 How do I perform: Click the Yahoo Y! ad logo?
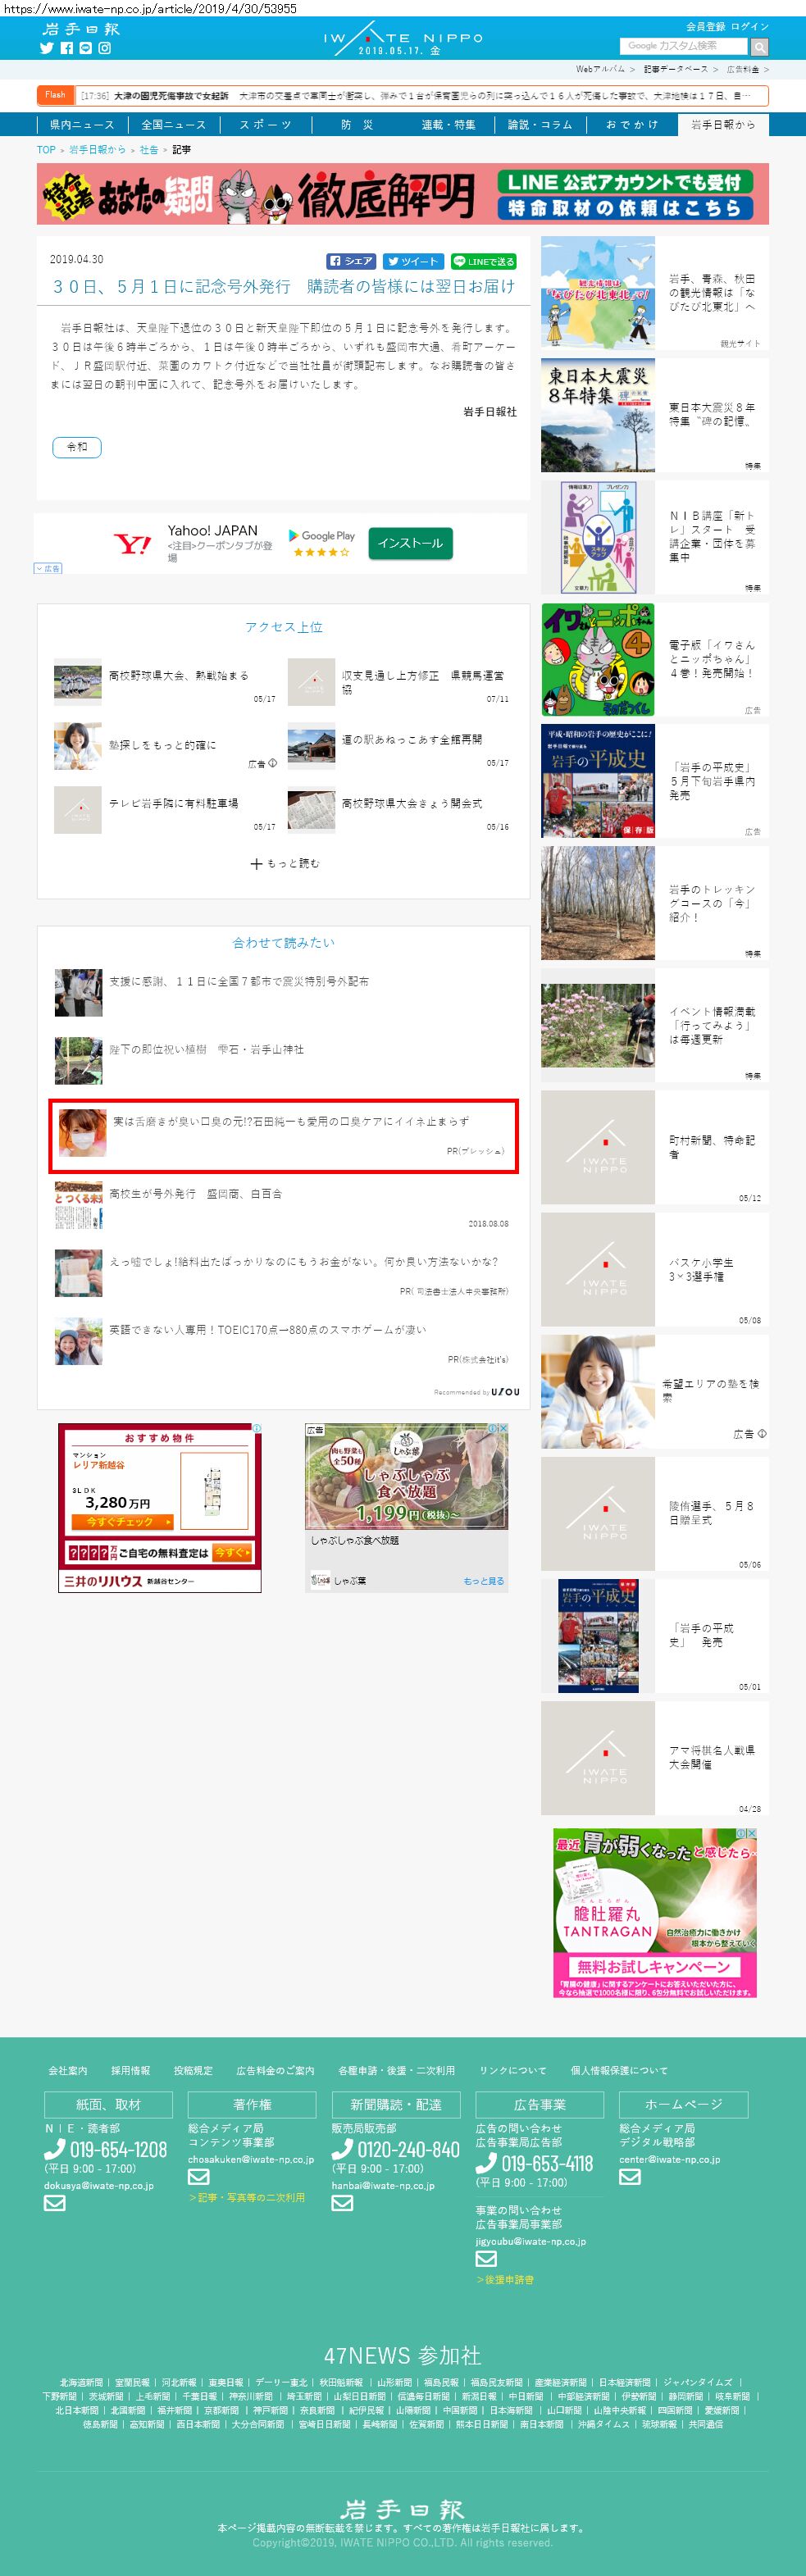pos(132,544)
